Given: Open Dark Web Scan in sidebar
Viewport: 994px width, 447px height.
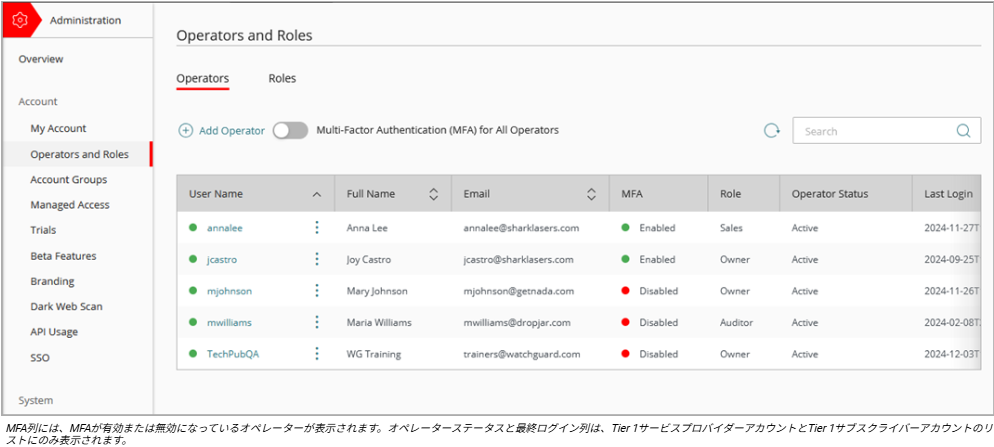Looking at the screenshot, I should pyautogui.click(x=66, y=307).
